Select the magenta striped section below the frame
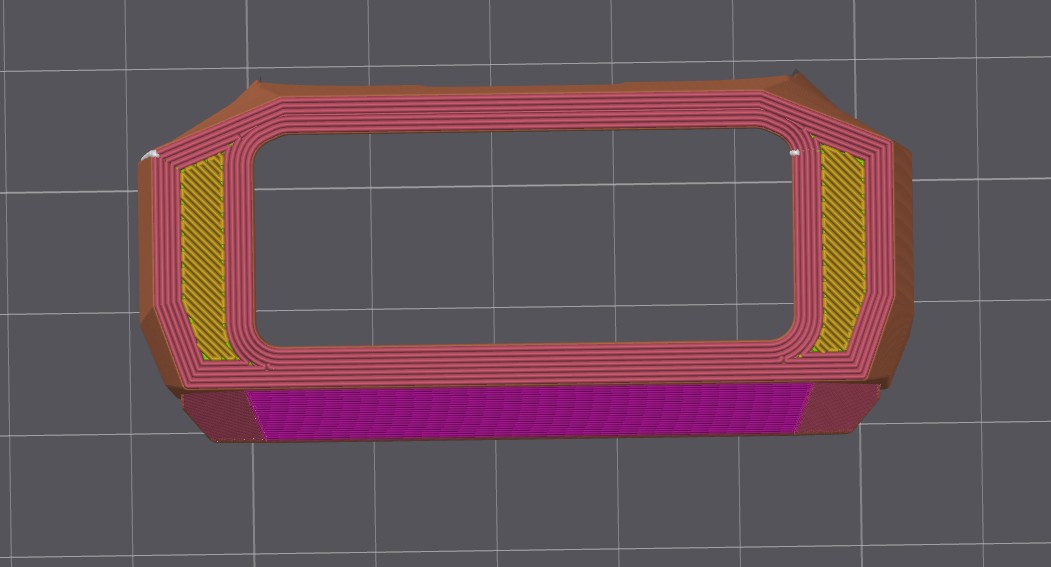 tap(530, 411)
